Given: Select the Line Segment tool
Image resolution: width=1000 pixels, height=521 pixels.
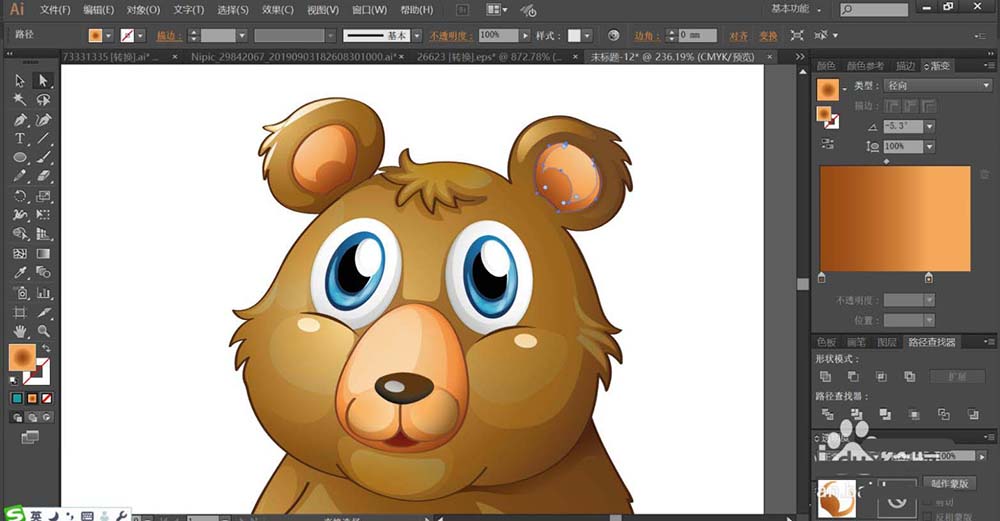Looking at the screenshot, I should point(43,138).
